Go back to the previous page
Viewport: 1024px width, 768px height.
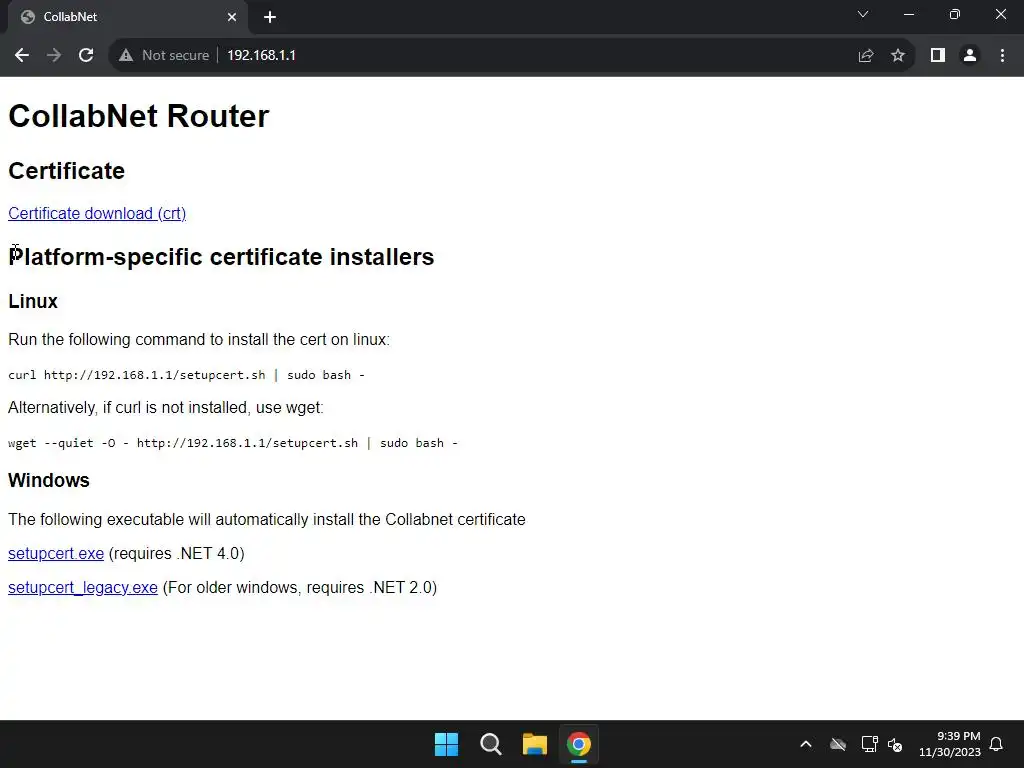(x=22, y=56)
